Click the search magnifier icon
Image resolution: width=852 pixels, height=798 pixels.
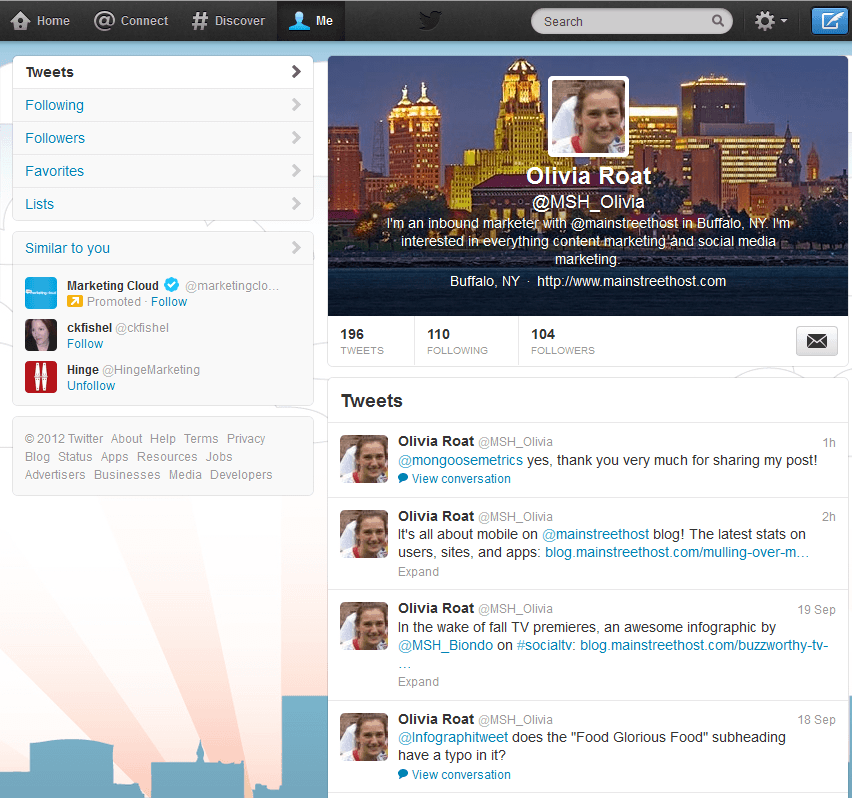tap(718, 21)
